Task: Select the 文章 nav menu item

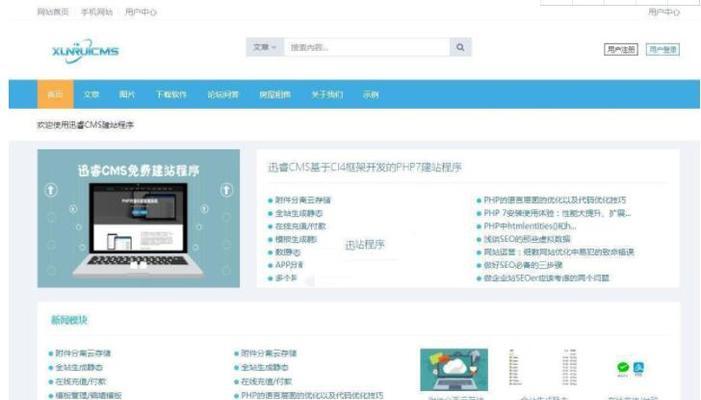Action: (91, 94)
